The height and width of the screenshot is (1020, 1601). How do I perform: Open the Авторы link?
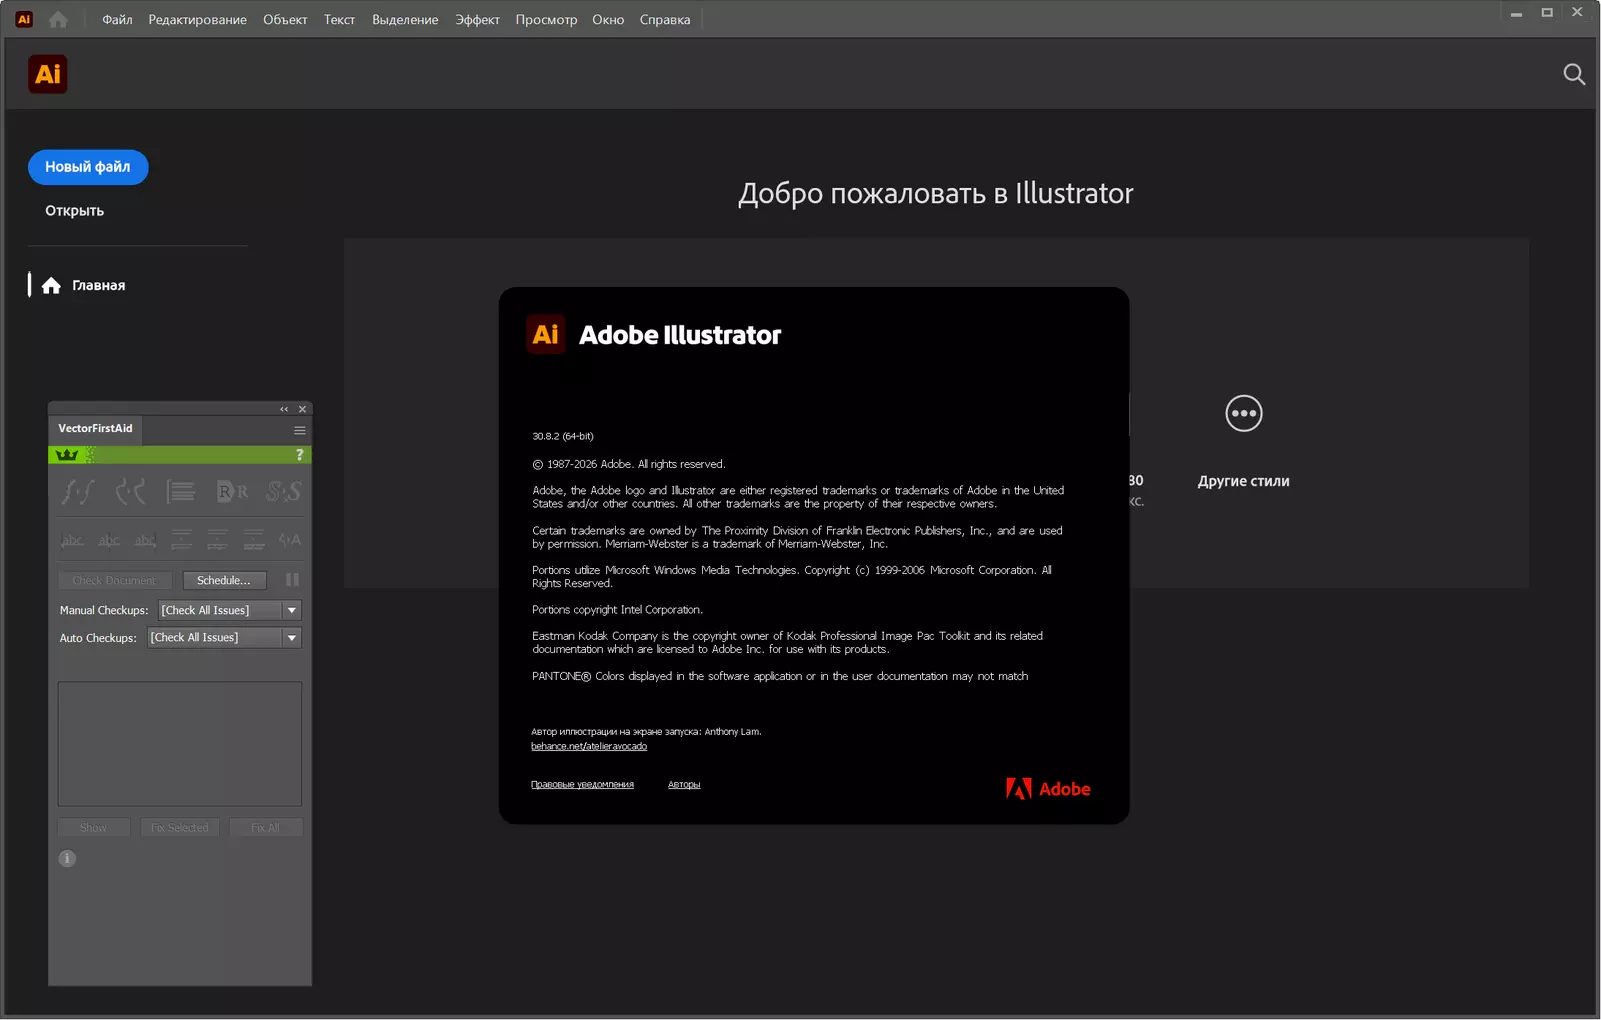684,785
